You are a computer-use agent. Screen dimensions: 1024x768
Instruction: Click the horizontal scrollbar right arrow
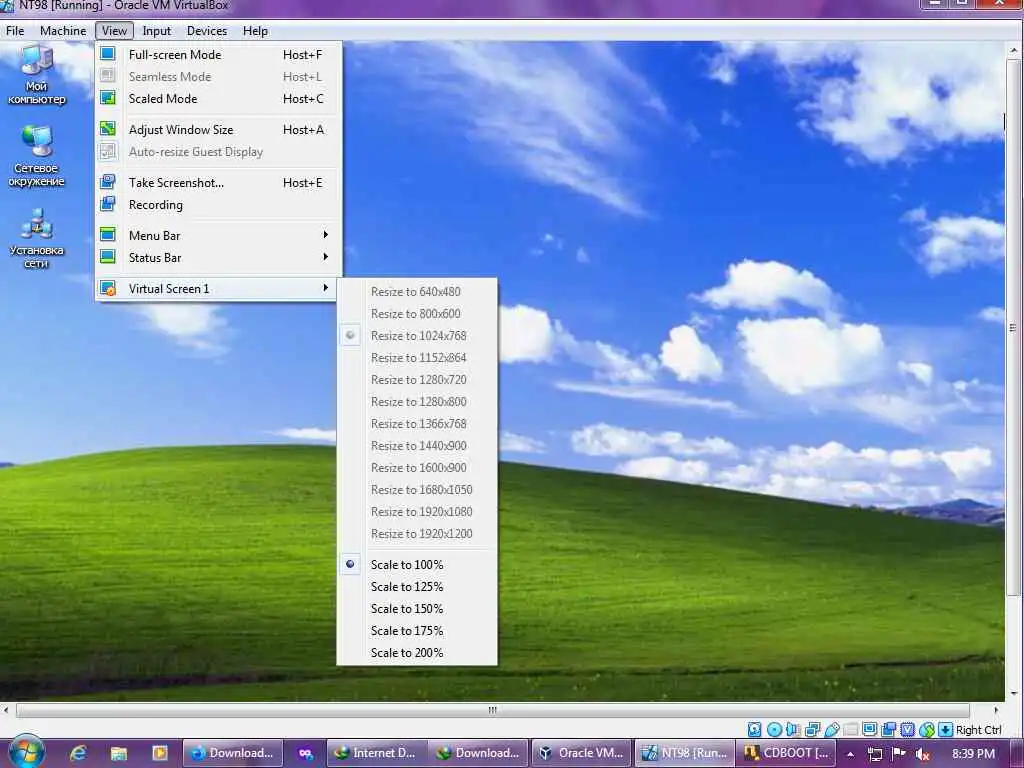pos(995,710)
